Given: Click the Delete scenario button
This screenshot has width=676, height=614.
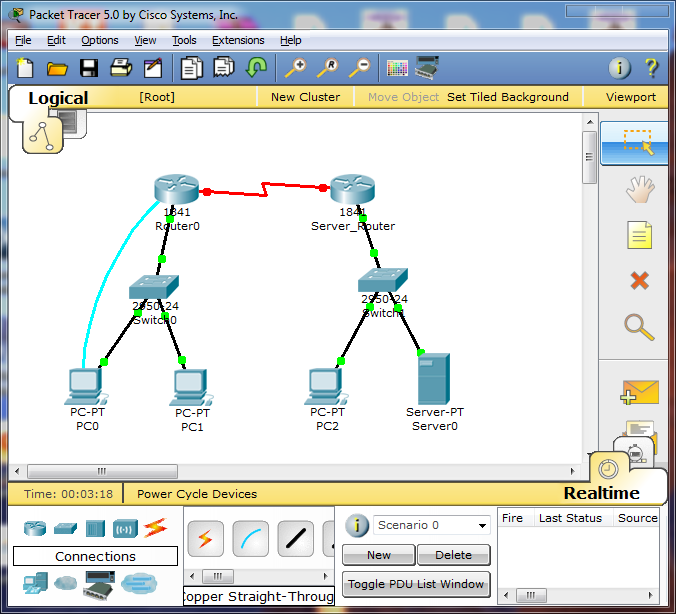Looking at the screenshot, I should coord(454,555).
